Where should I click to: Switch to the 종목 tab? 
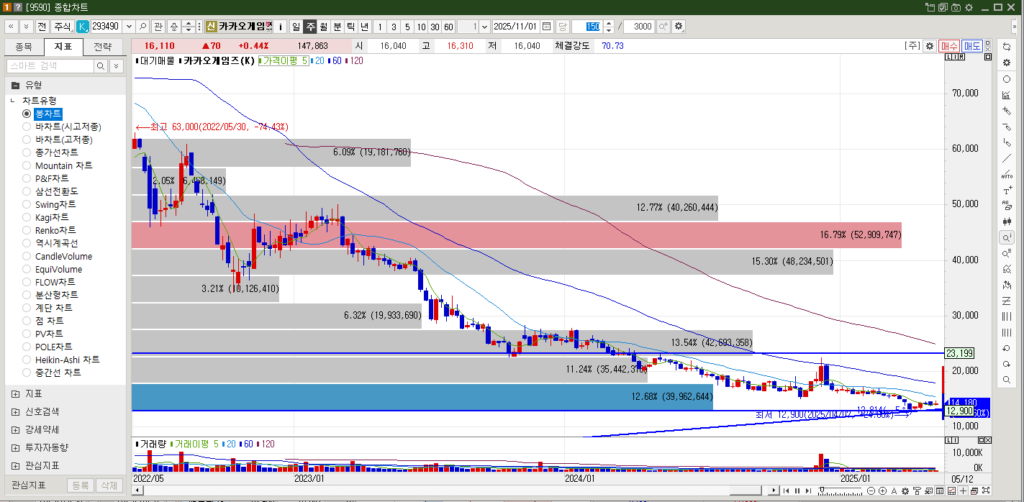point(23,46)
